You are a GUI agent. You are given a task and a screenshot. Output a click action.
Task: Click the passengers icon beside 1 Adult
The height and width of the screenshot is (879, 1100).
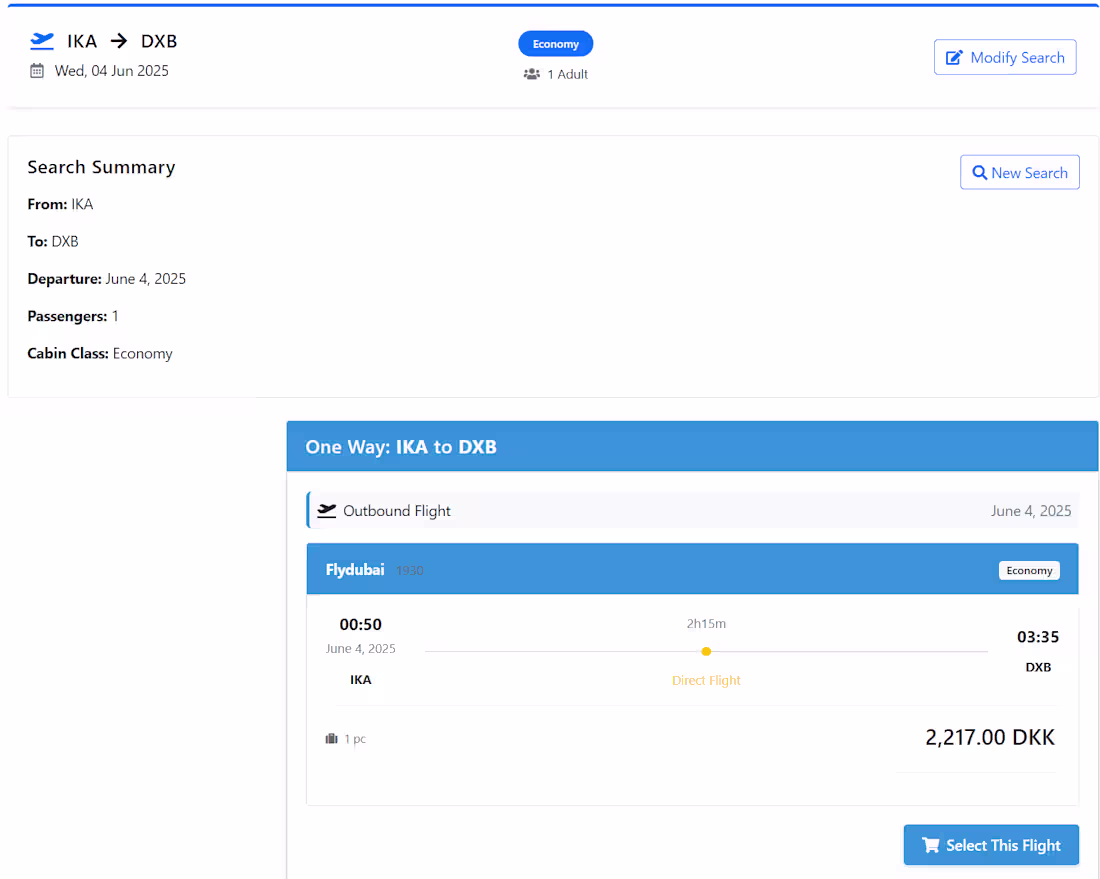[531, 74]
